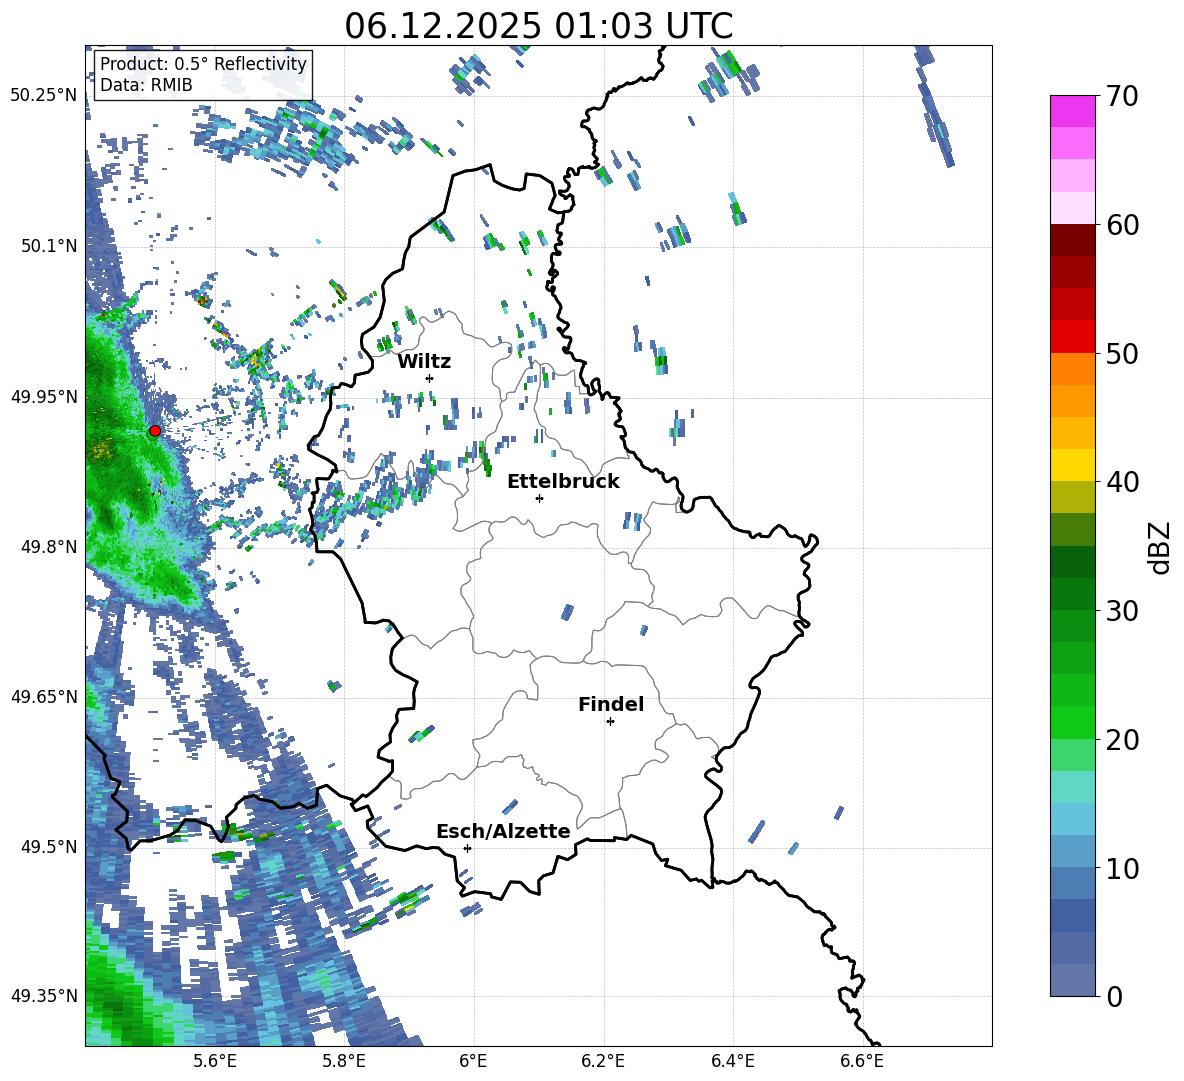Click the 6.6°E longitude label
Screen dimensions: 1184x1081
click(x=862, y=1061)
